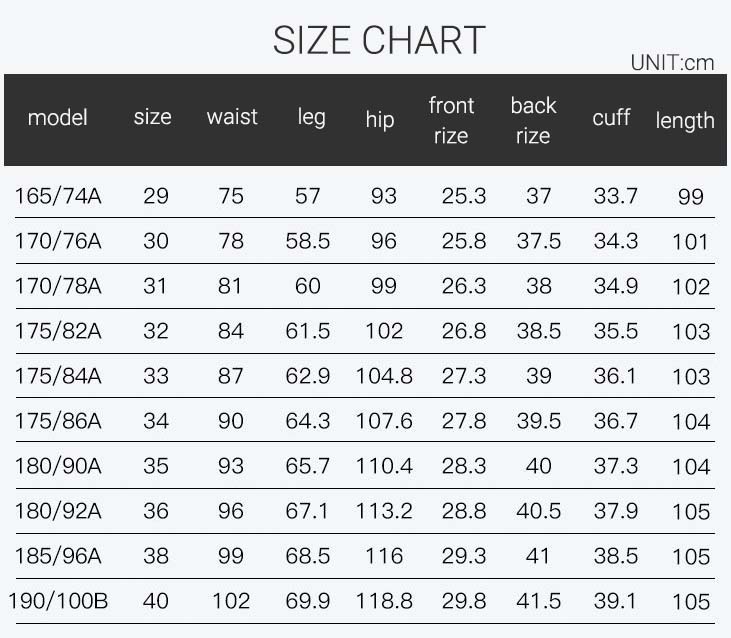
Task: Click the waist column header
Action: [x=232, y=117]
